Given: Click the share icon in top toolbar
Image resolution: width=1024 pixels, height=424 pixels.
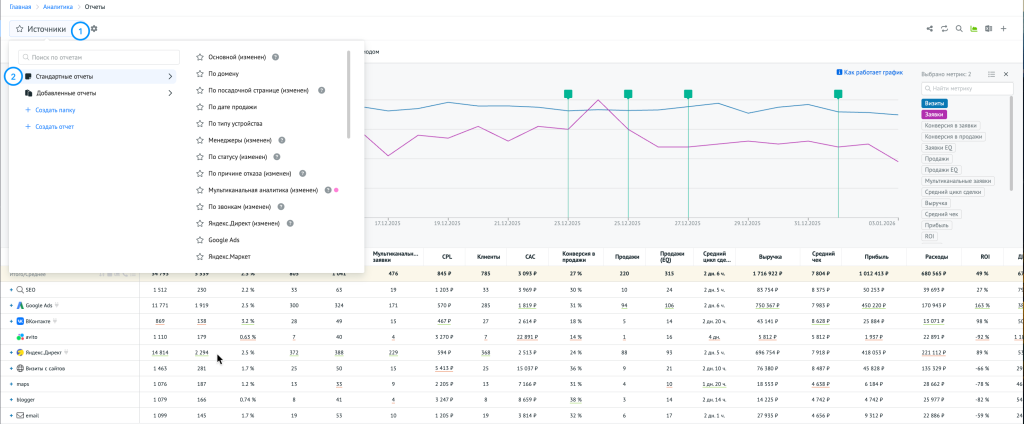Looking at the screenshot, I should 930,29.
